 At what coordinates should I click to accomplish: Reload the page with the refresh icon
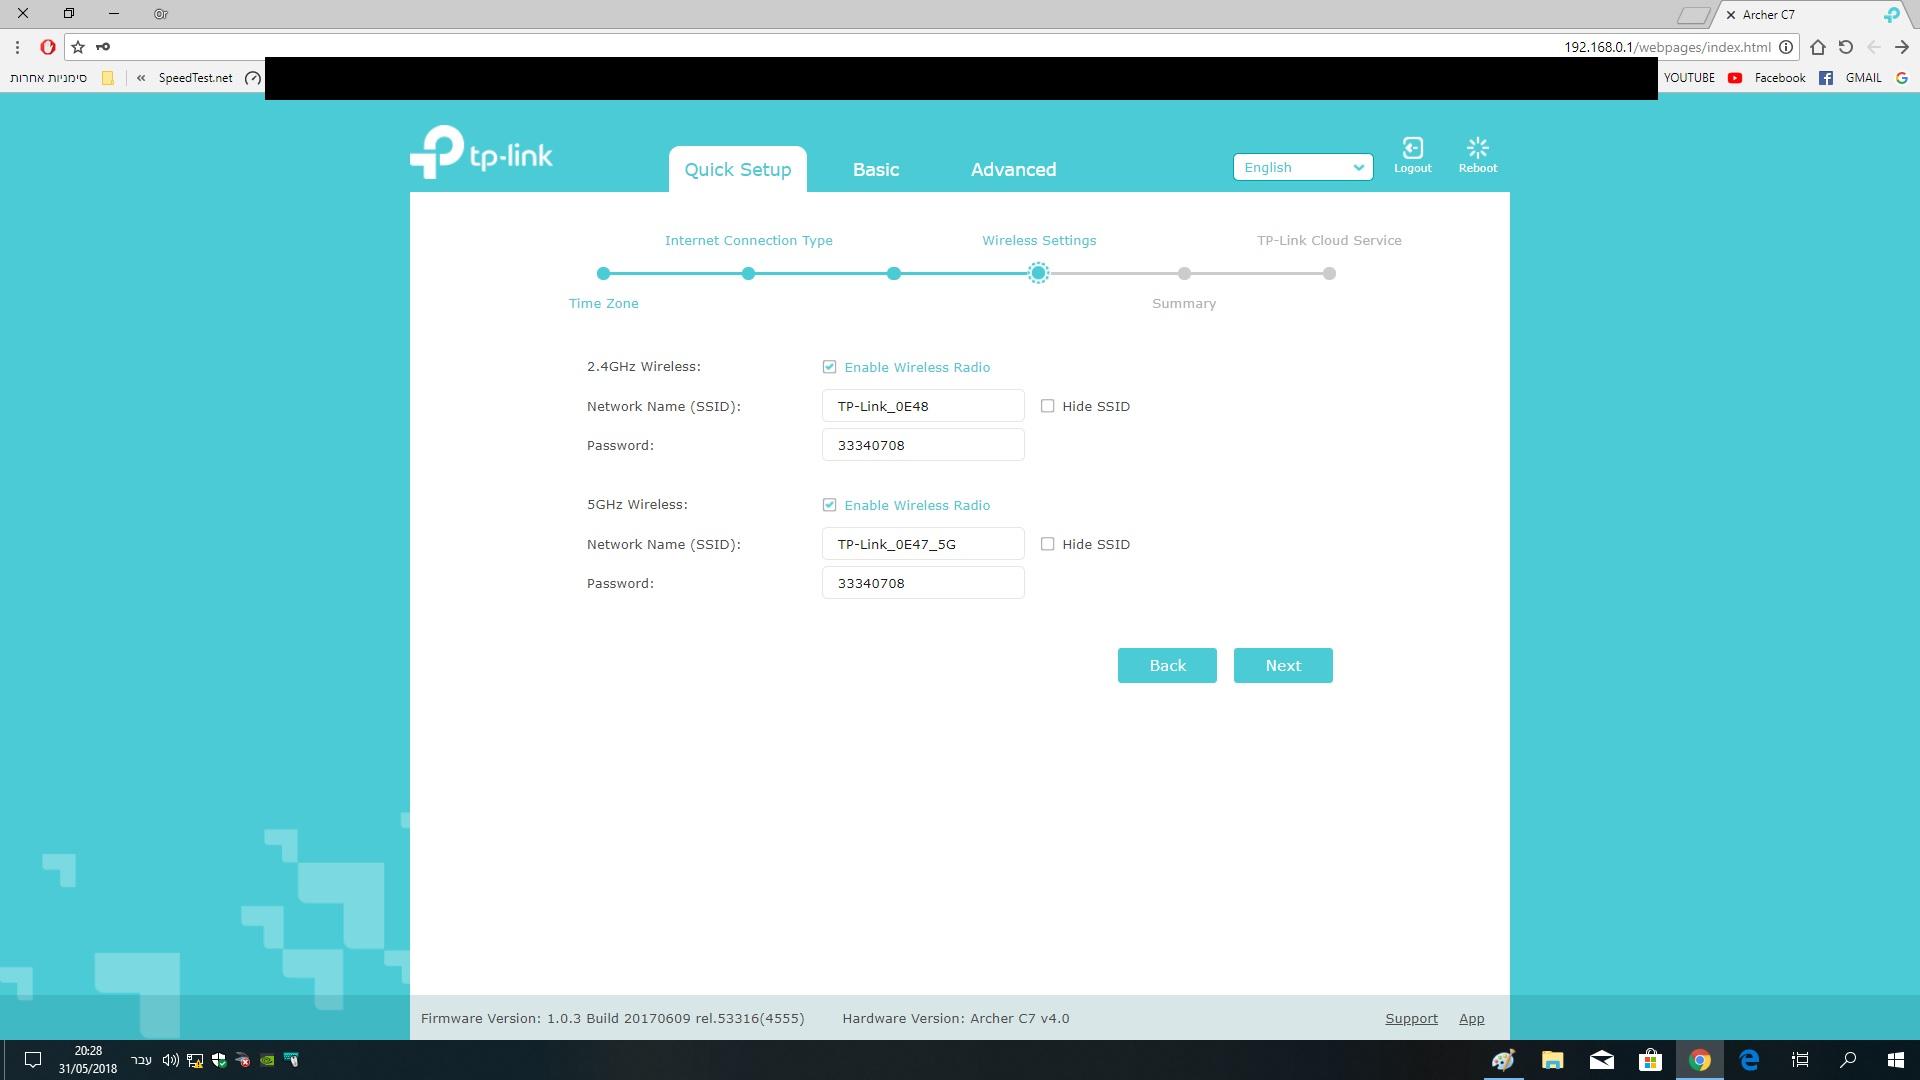point(1846,47)
